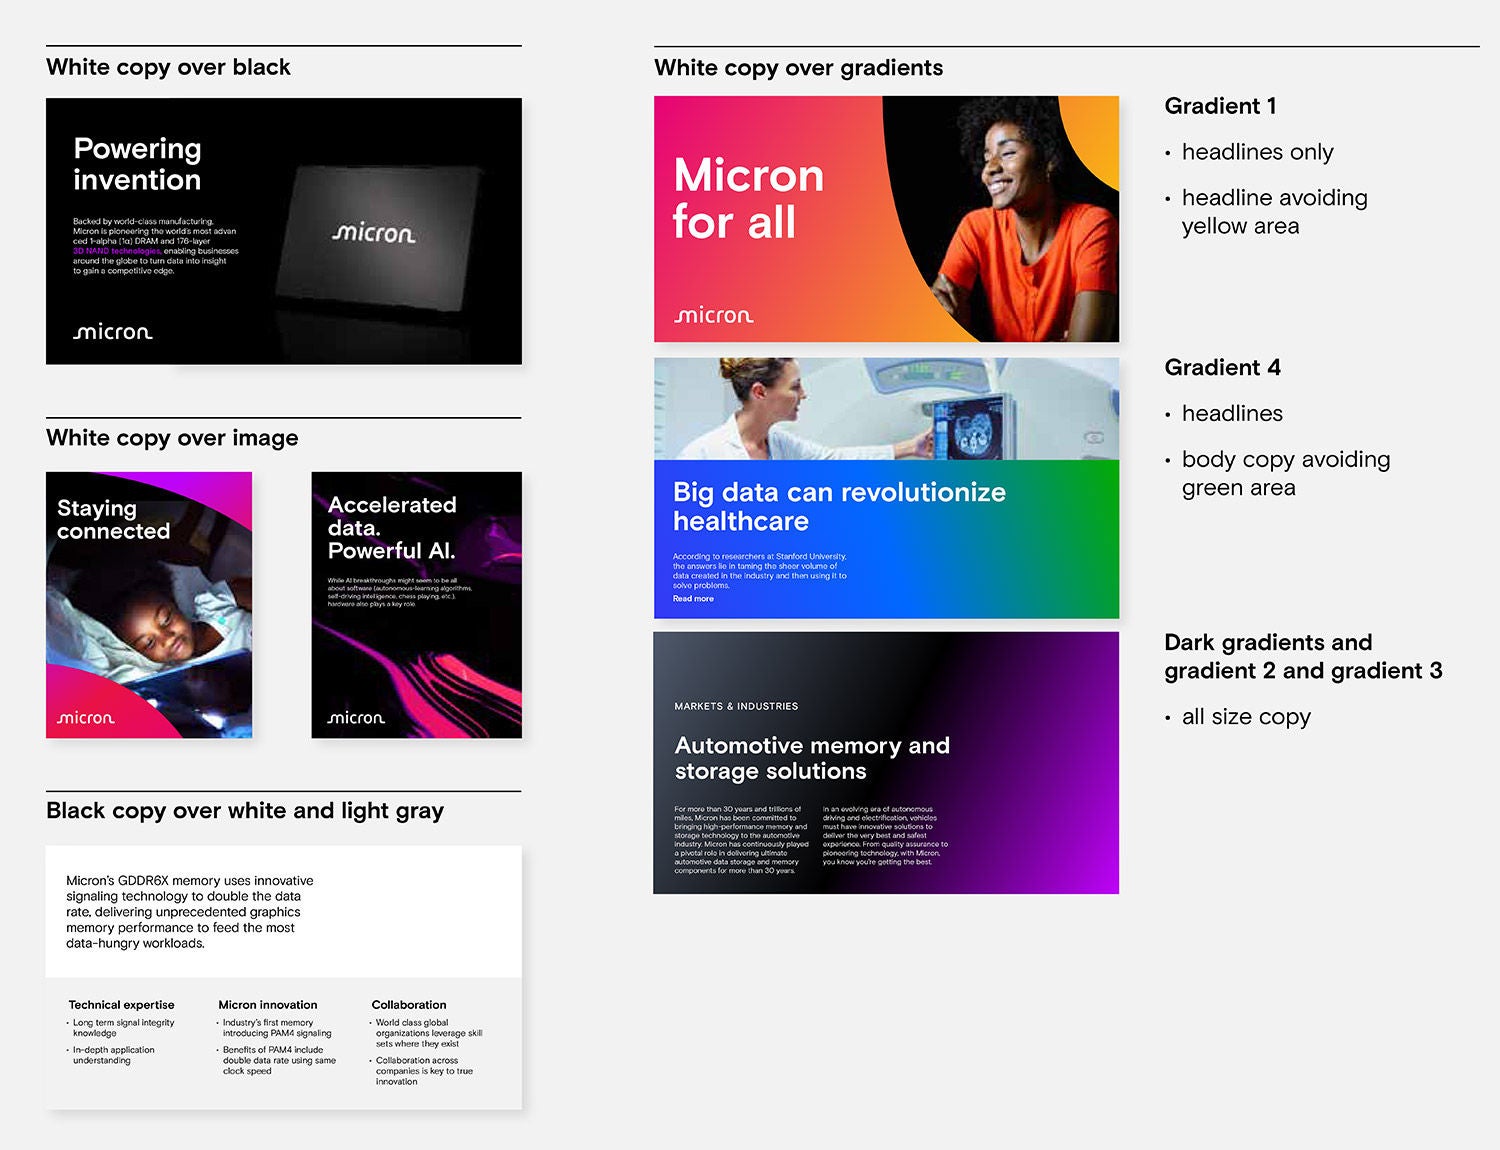1500x1150 pixels.
Task: Click "Black copy over white and light gray" heading
Action: pos(245,811)
